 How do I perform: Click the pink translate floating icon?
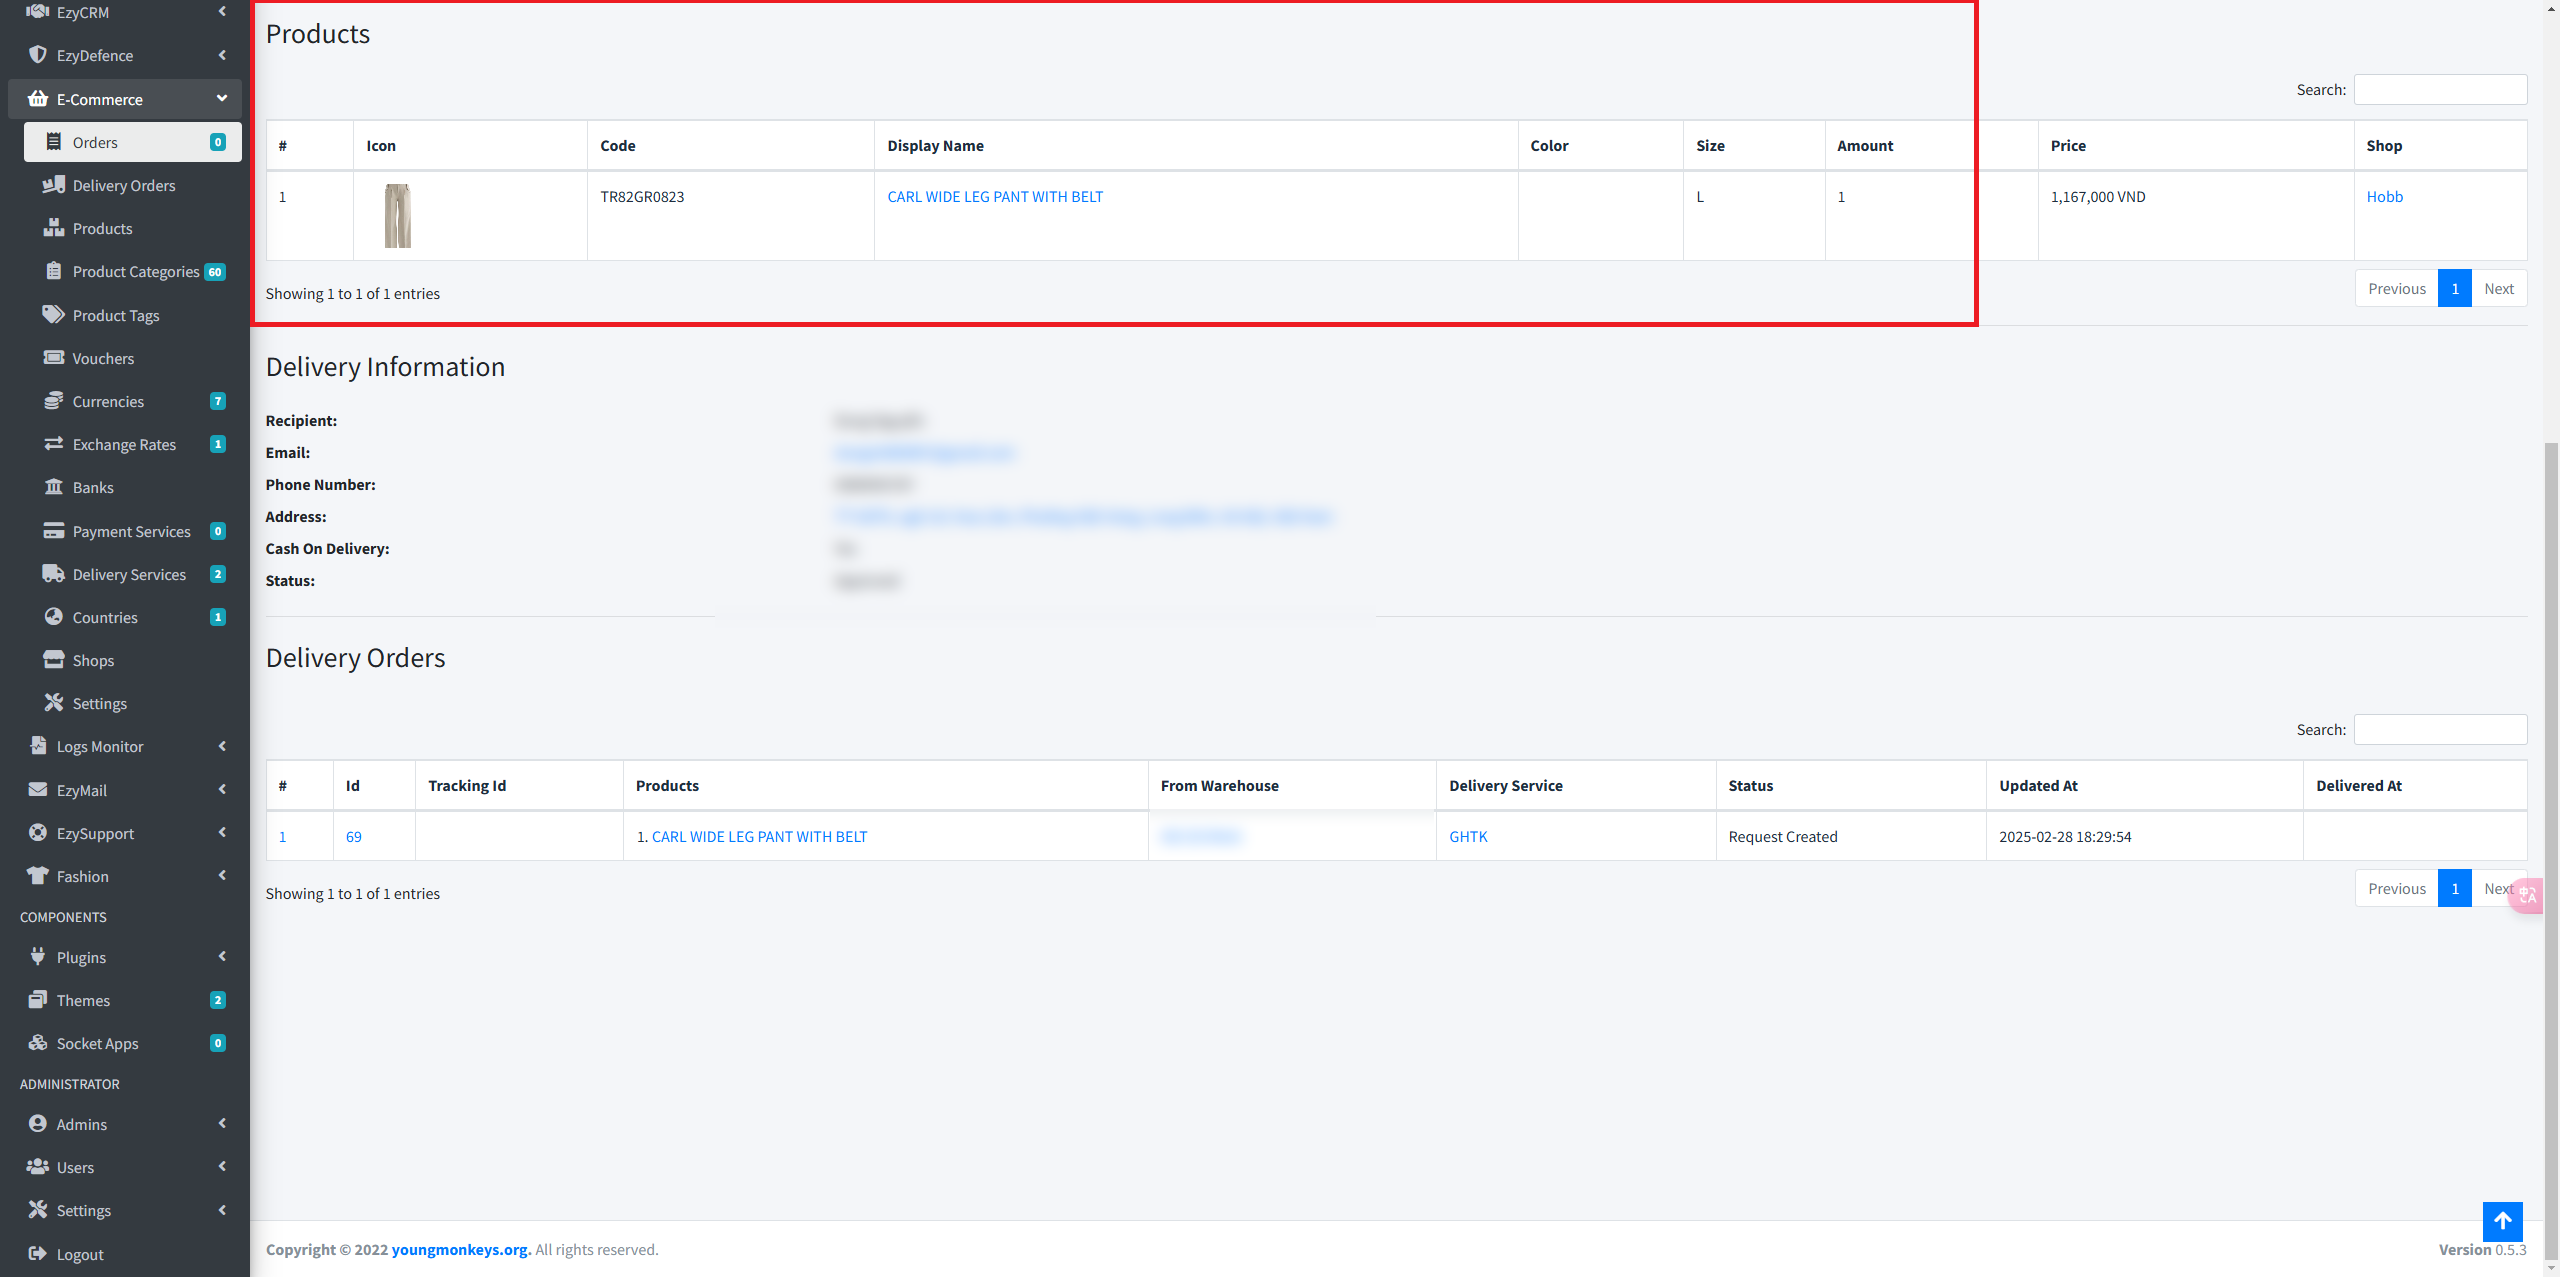coord(2526,894)
